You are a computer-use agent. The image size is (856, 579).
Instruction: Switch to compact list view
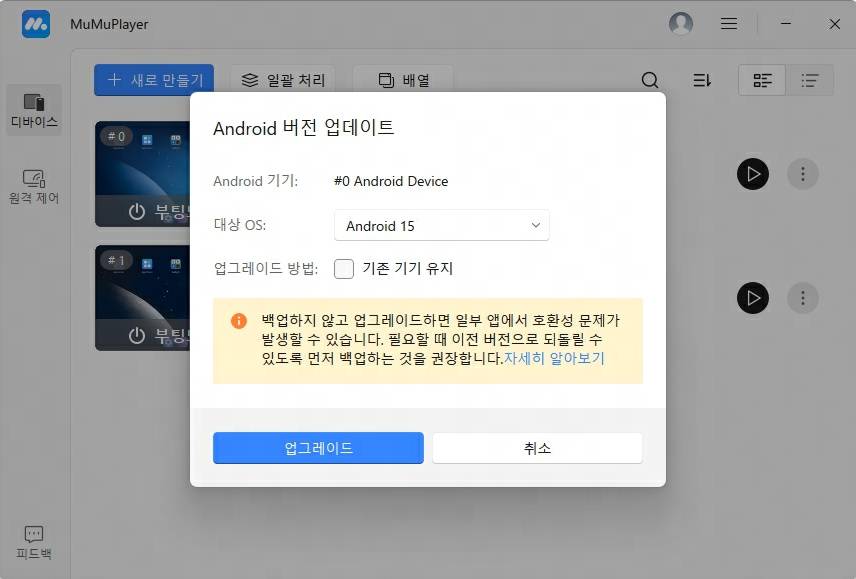tap(810, 80)
